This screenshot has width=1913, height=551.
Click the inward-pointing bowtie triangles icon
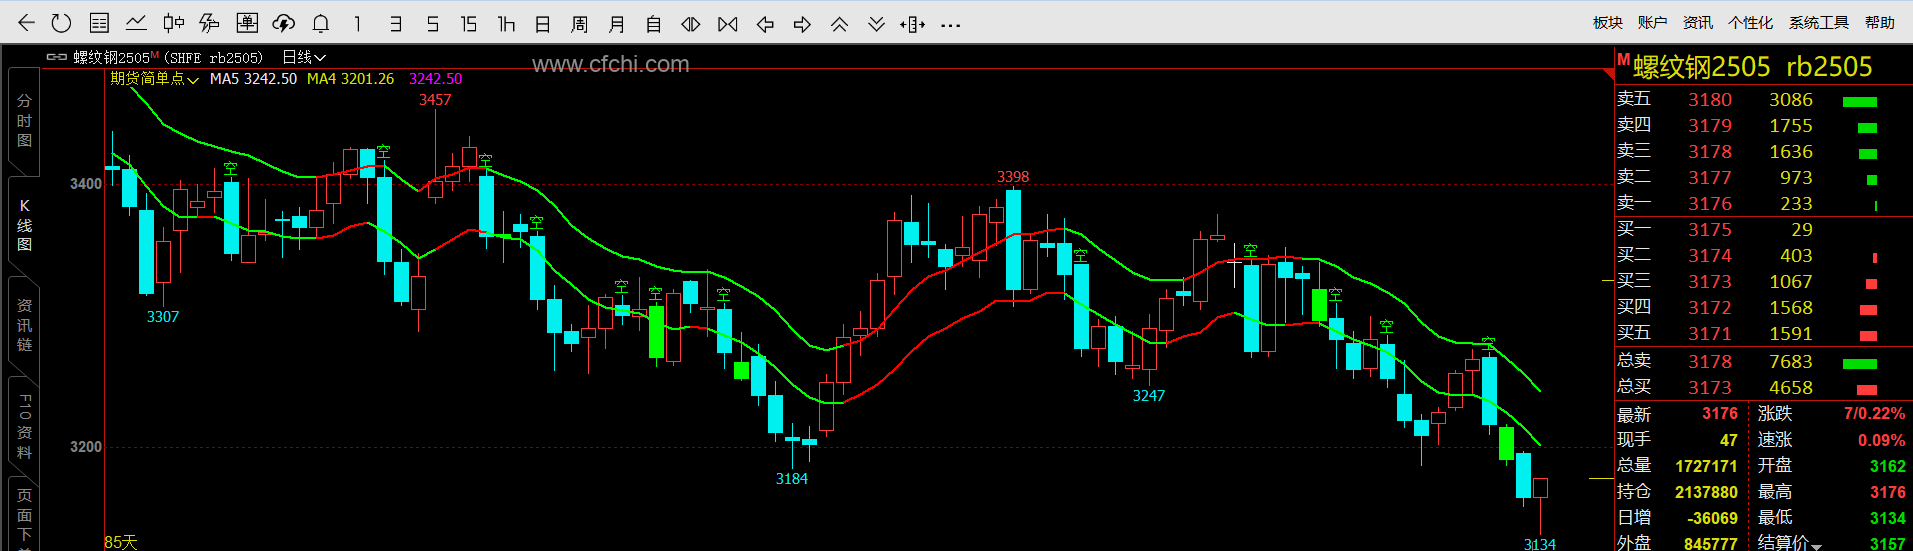click(x=728, y=23)
